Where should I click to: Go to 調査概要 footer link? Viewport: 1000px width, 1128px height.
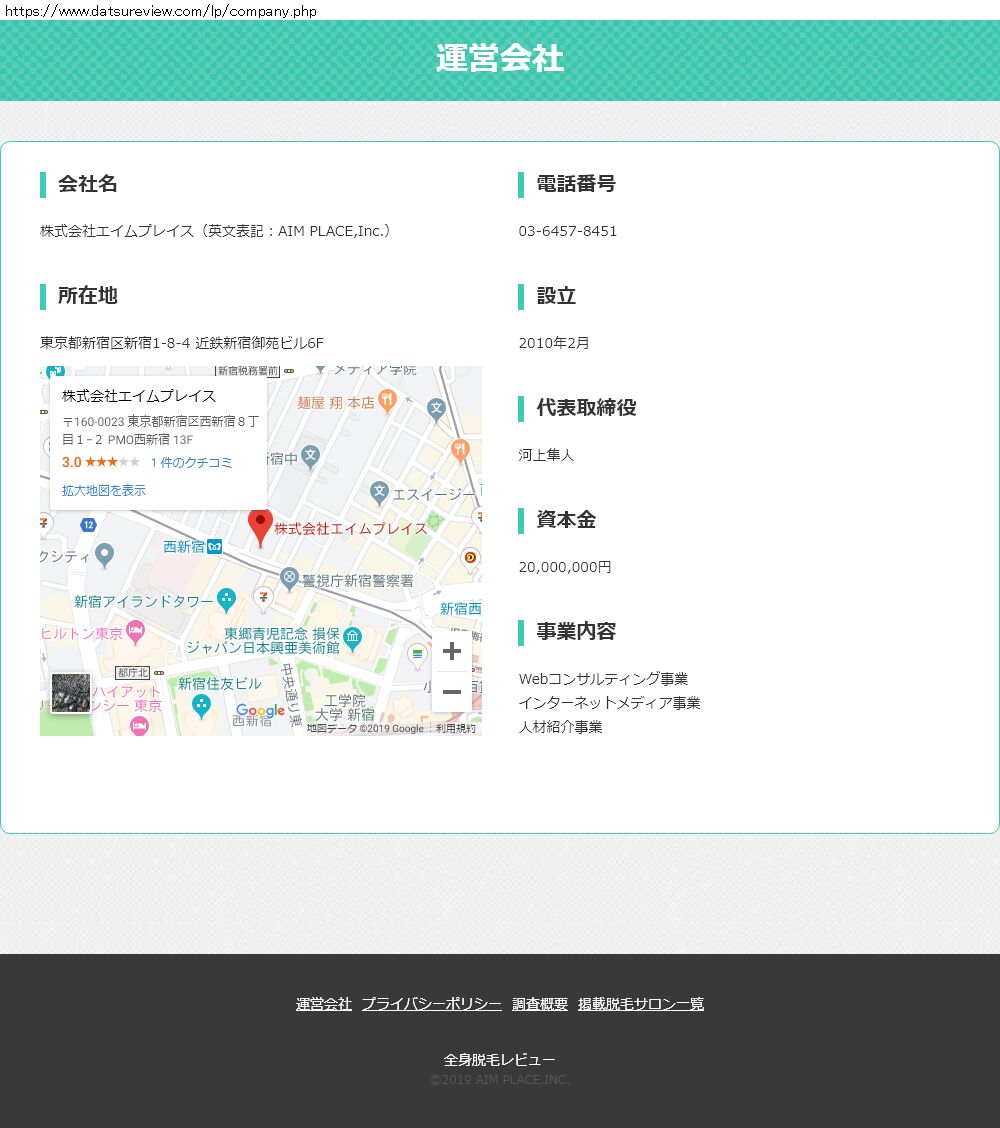[540, 1004]
